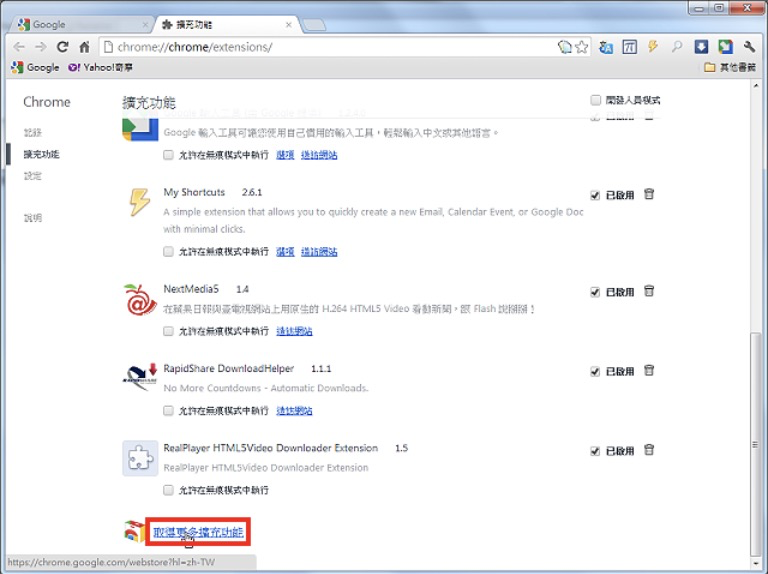Click the Chrome Web Store icon at bottom
768x574 pixels.
click(x=134, y=532)
